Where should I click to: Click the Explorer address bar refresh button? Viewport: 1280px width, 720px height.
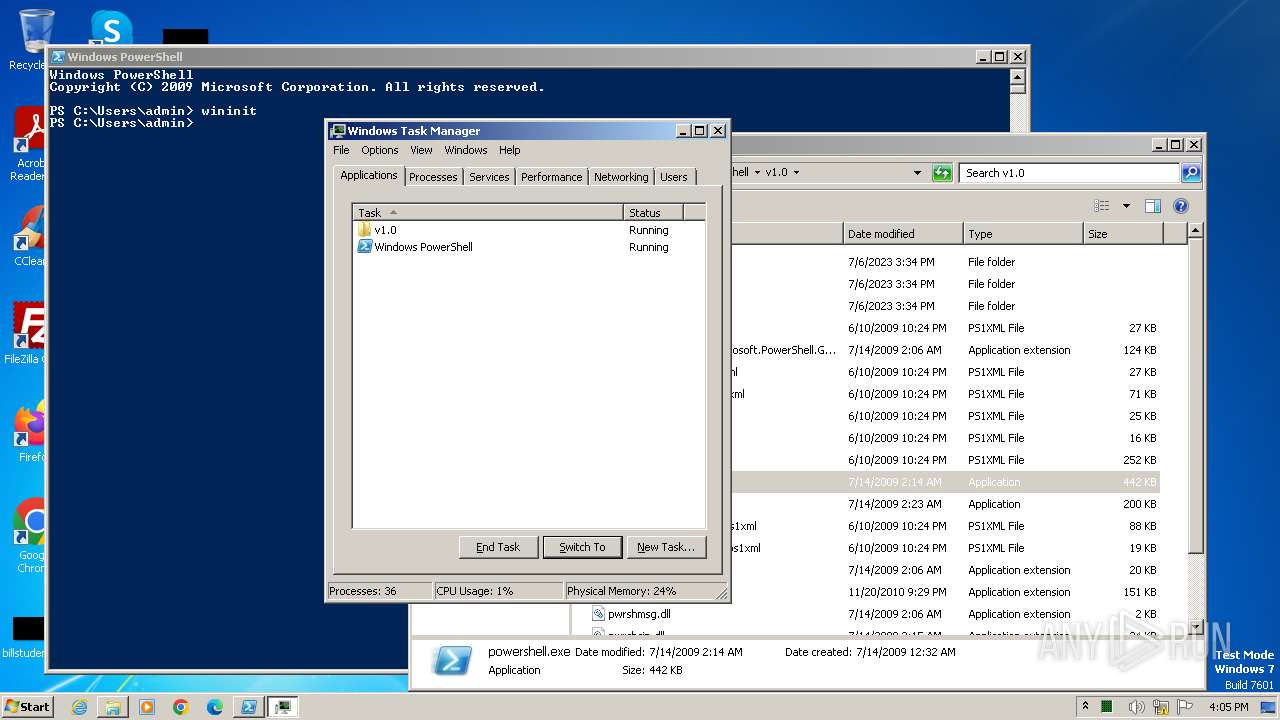(x=942, y=173)
